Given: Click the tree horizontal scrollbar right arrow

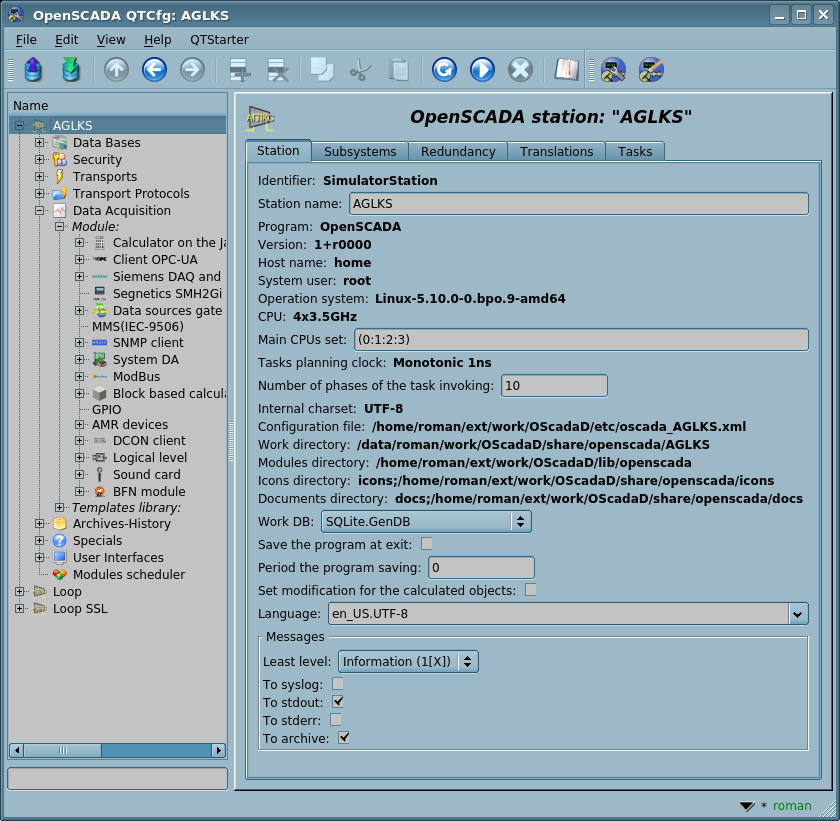Looking at the screenshot, I should (219, 750).
